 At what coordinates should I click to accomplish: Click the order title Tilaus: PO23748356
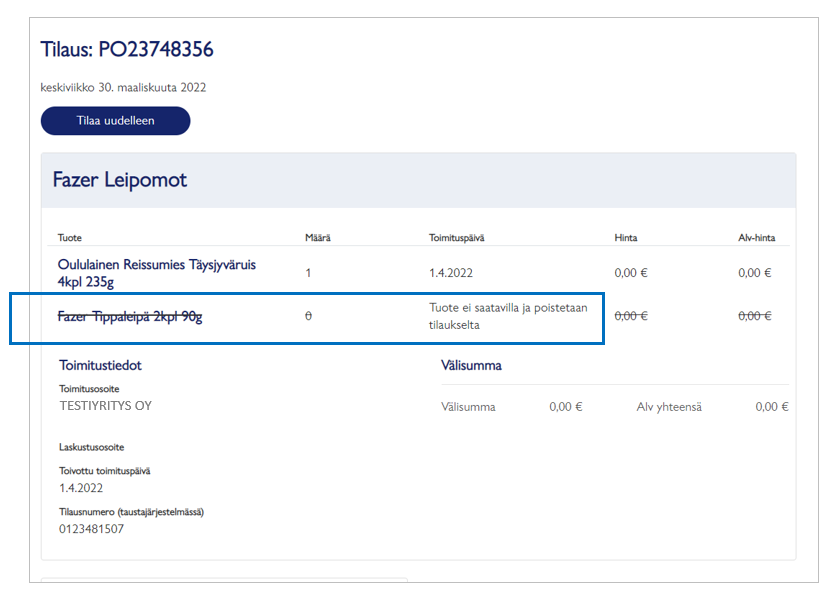coord(127,49)
